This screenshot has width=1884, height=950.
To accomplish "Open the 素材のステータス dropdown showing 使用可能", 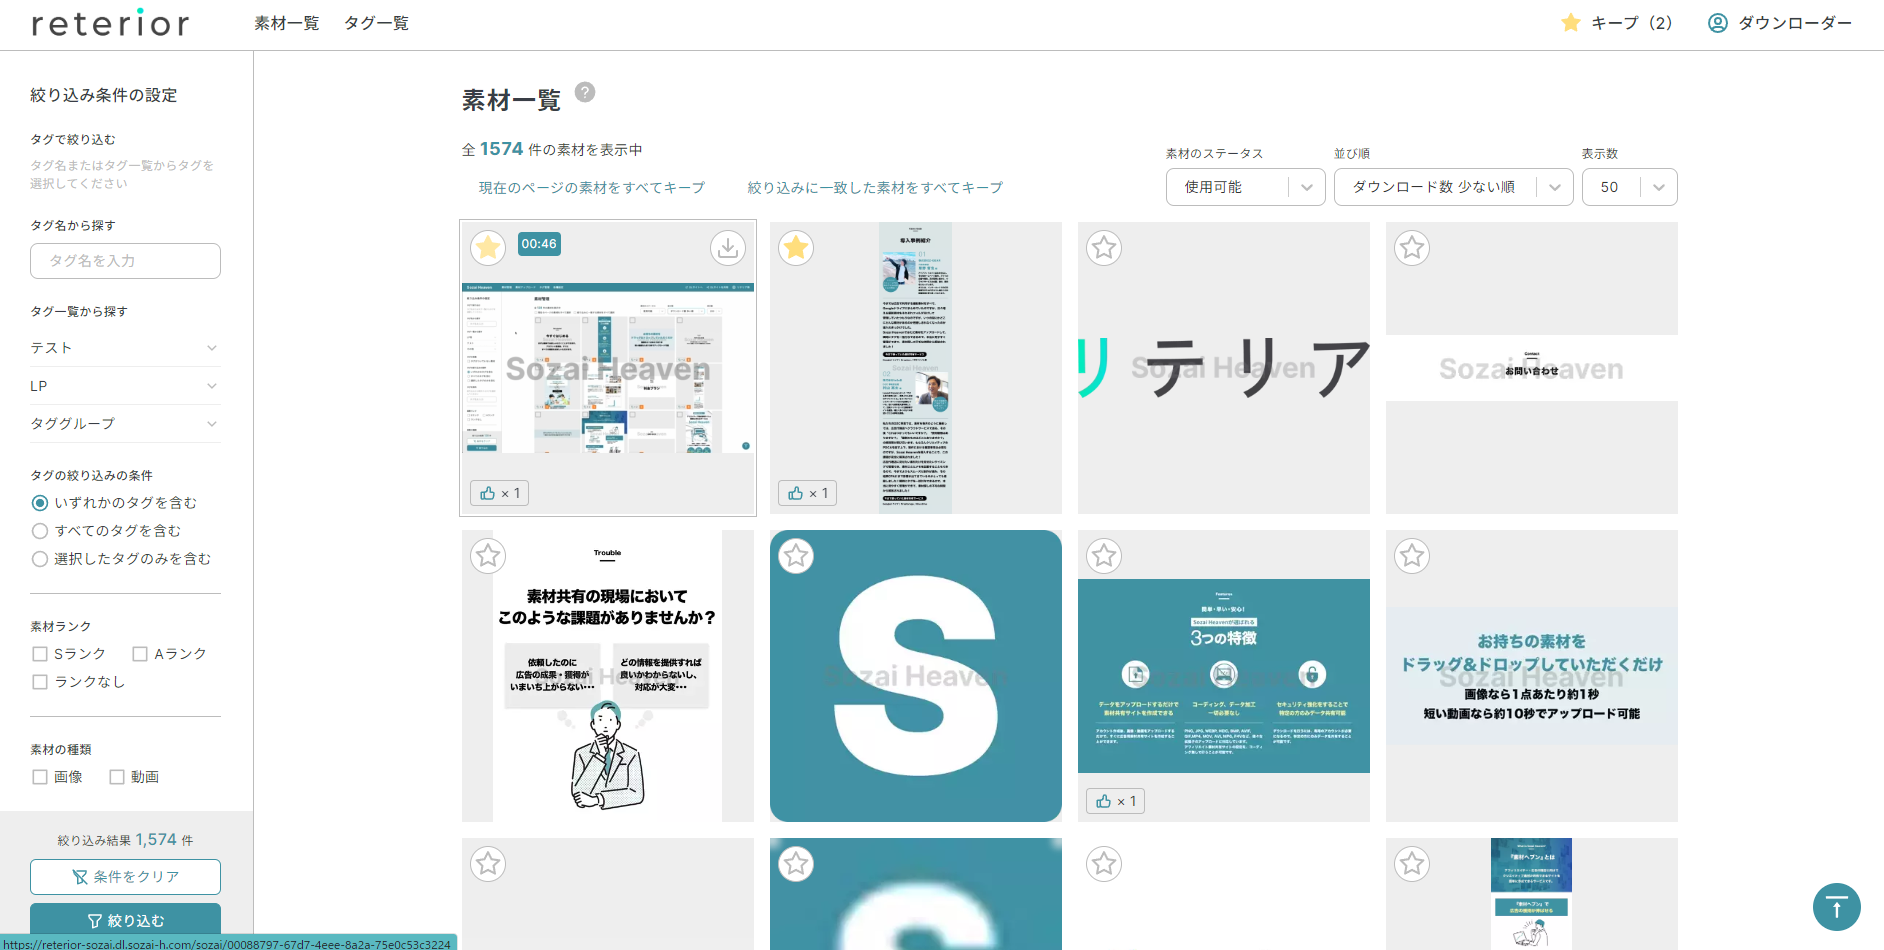I will [1245, 187].
